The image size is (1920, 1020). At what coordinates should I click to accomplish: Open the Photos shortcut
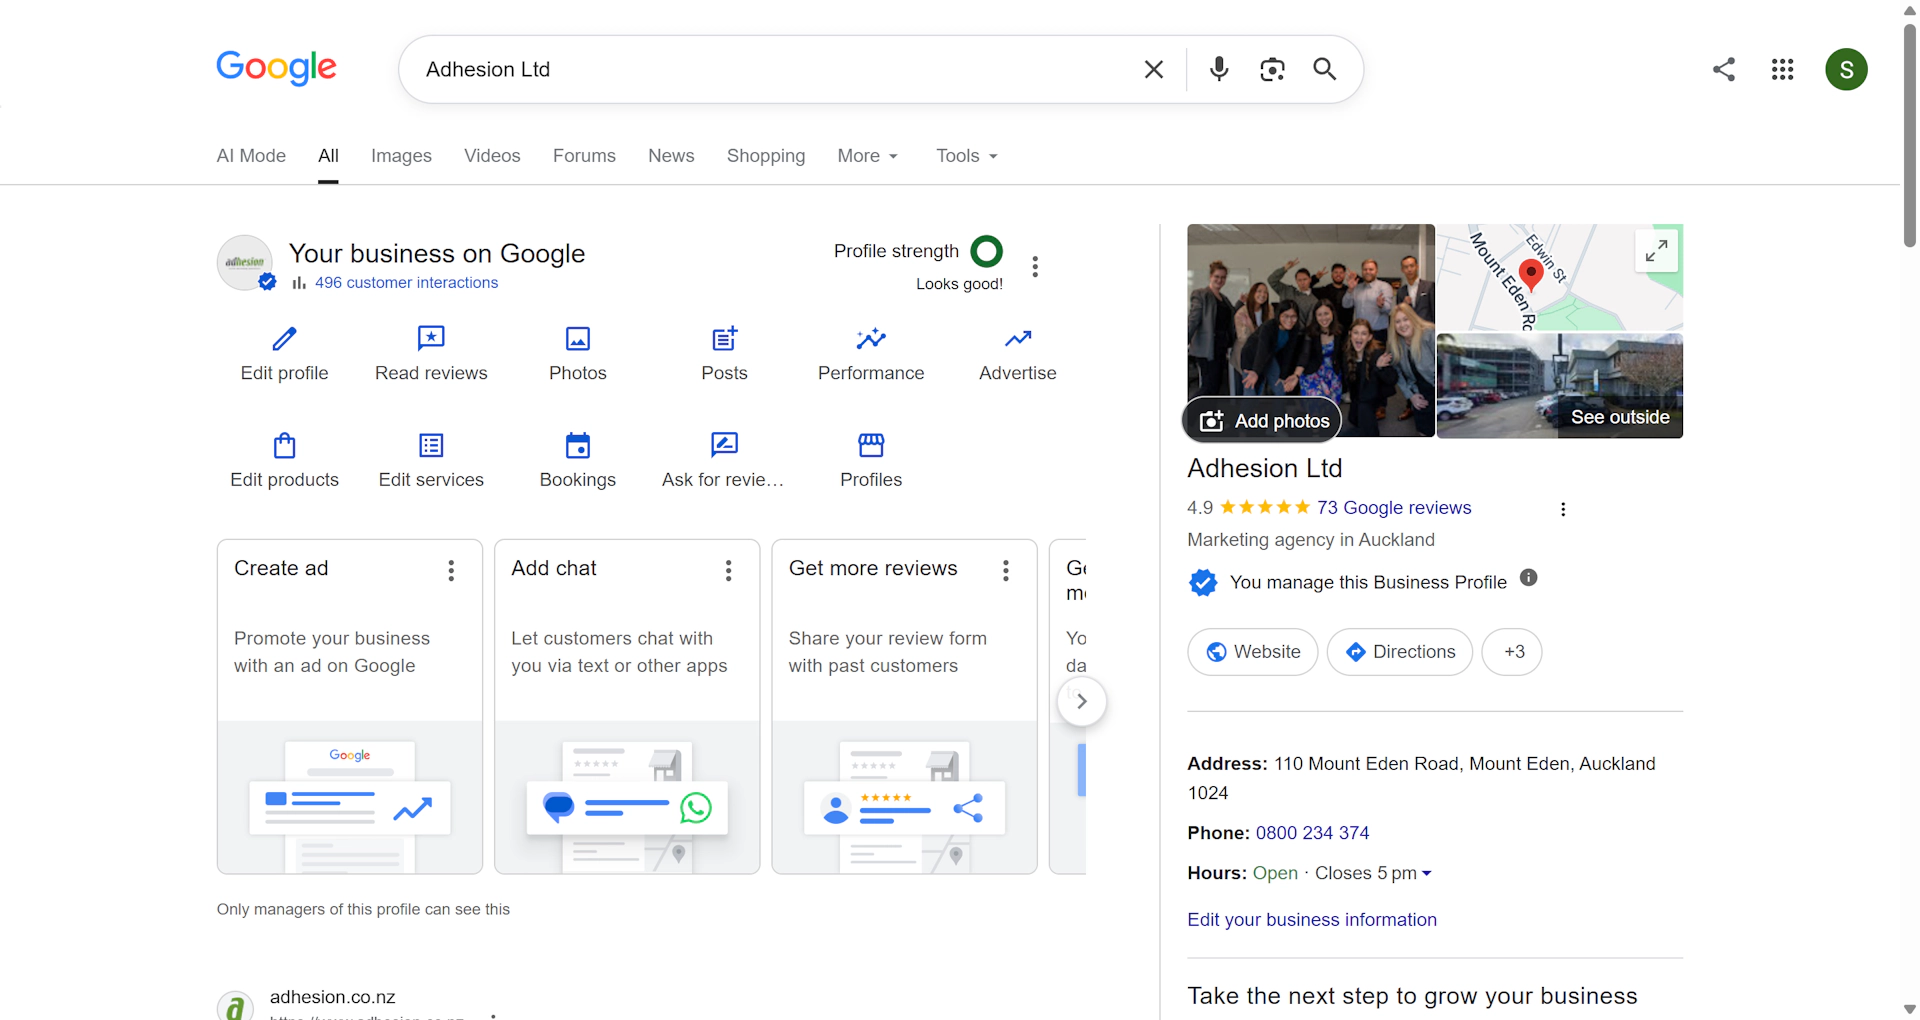(x=578, y=354)
